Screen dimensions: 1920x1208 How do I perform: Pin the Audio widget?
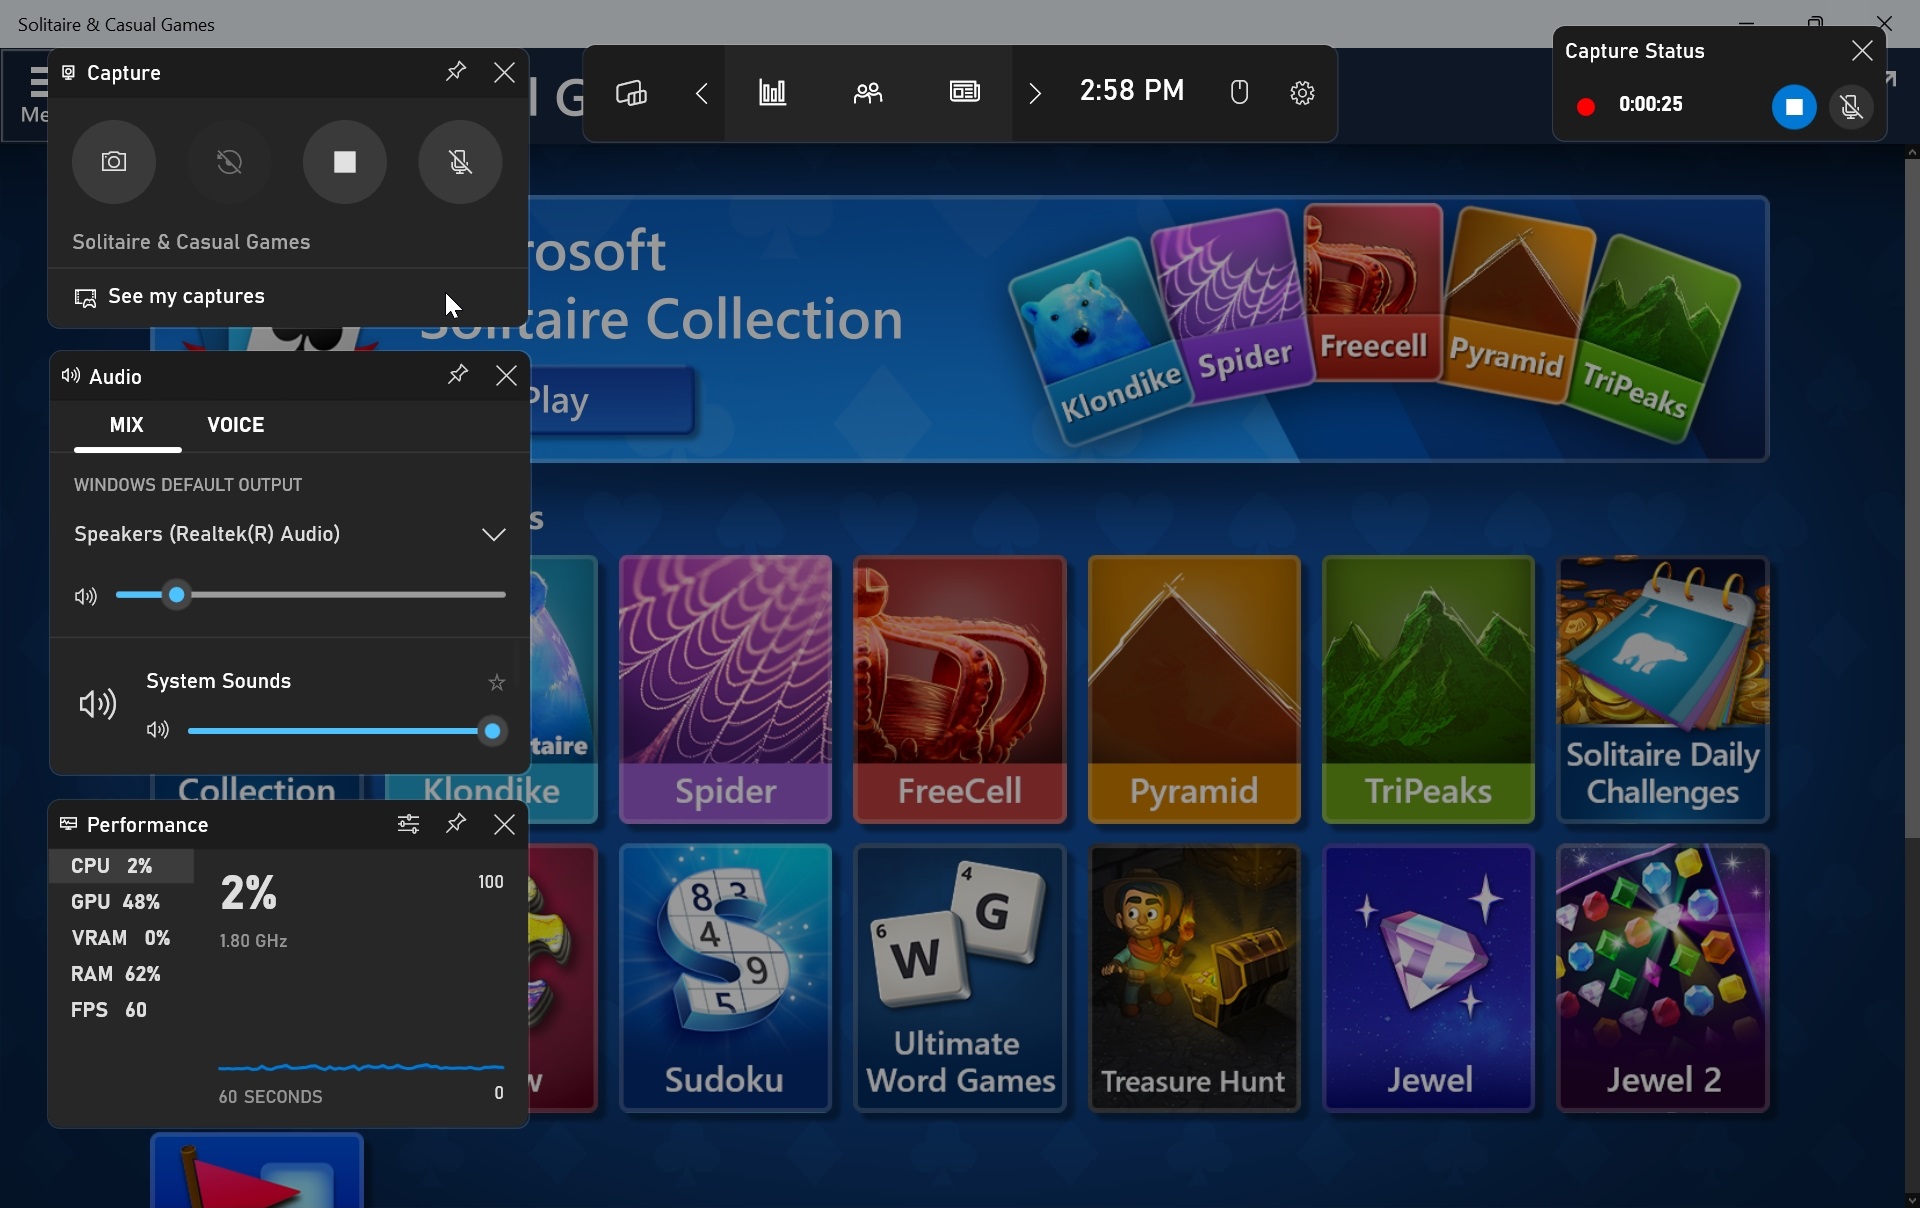[x=457, y=375]
